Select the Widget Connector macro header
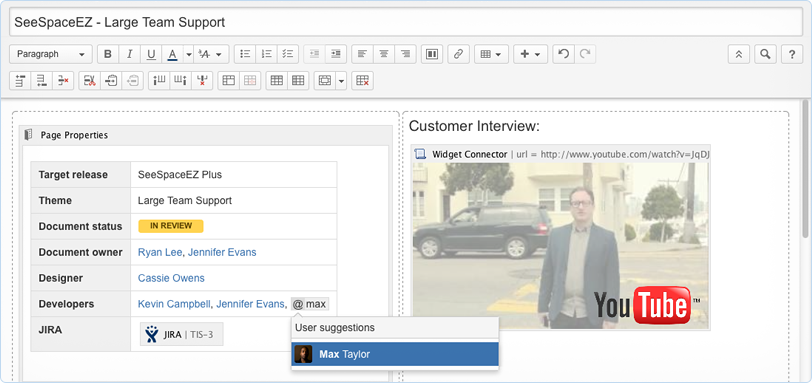The height and width of the screenshot is (383, 812). (x=561, y=154)
